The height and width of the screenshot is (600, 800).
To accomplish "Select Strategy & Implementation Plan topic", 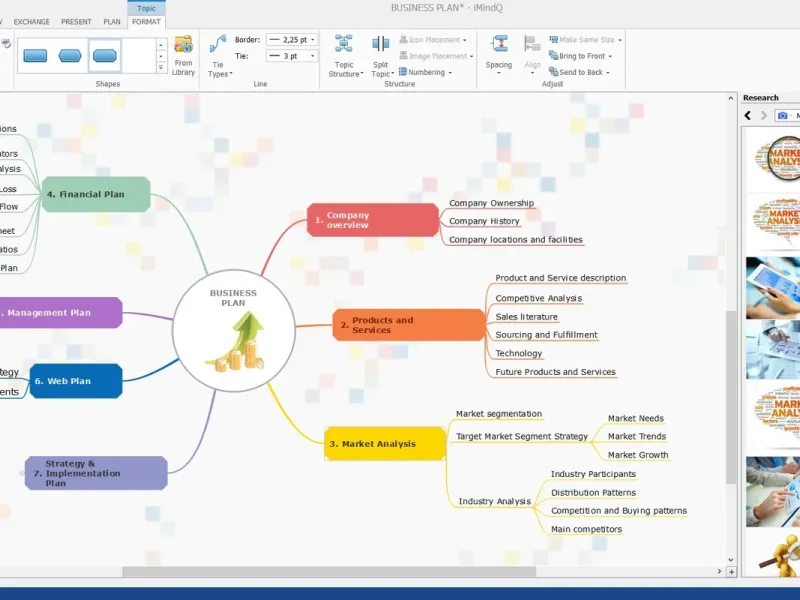I will click(96, 473).
